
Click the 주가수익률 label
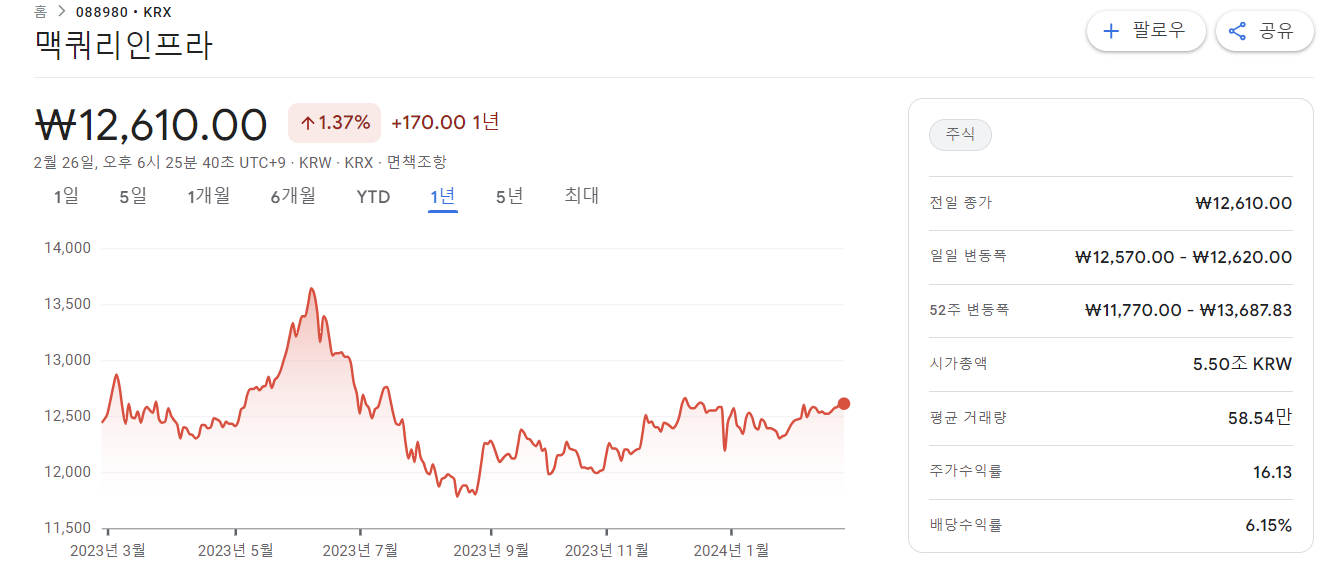pyautogui.click(x=965, y=471)
